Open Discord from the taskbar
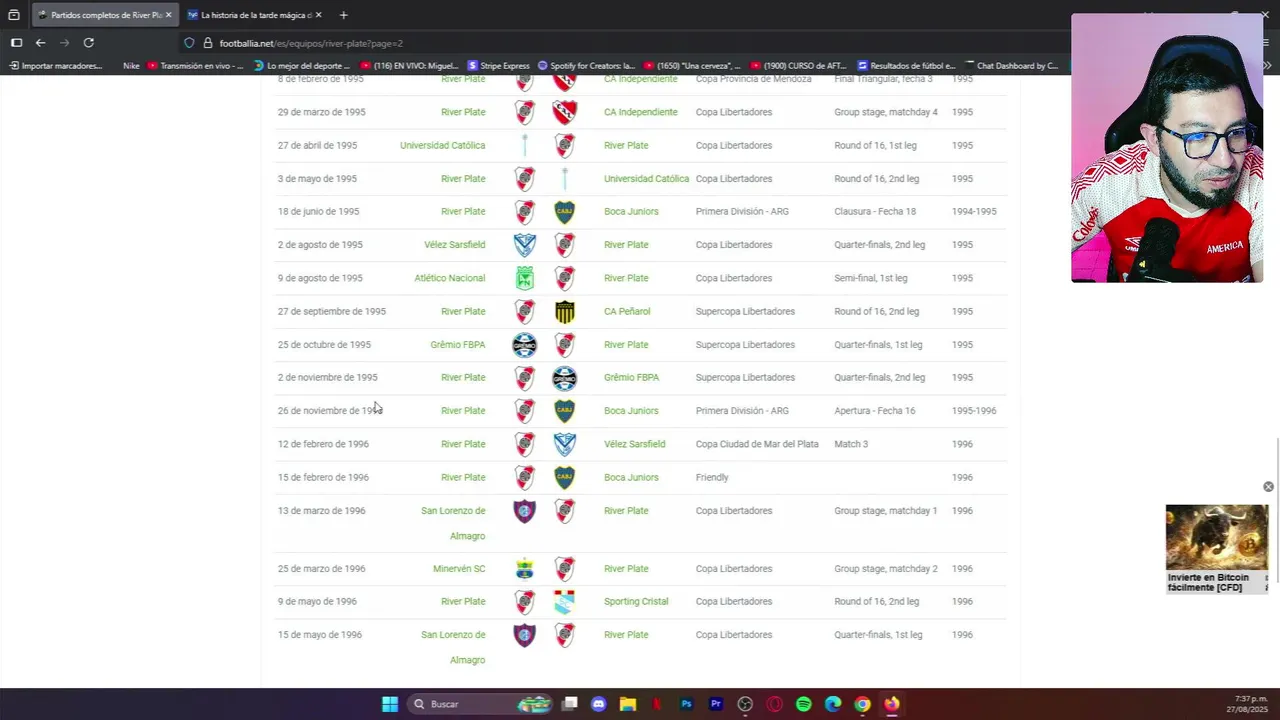 599,704
